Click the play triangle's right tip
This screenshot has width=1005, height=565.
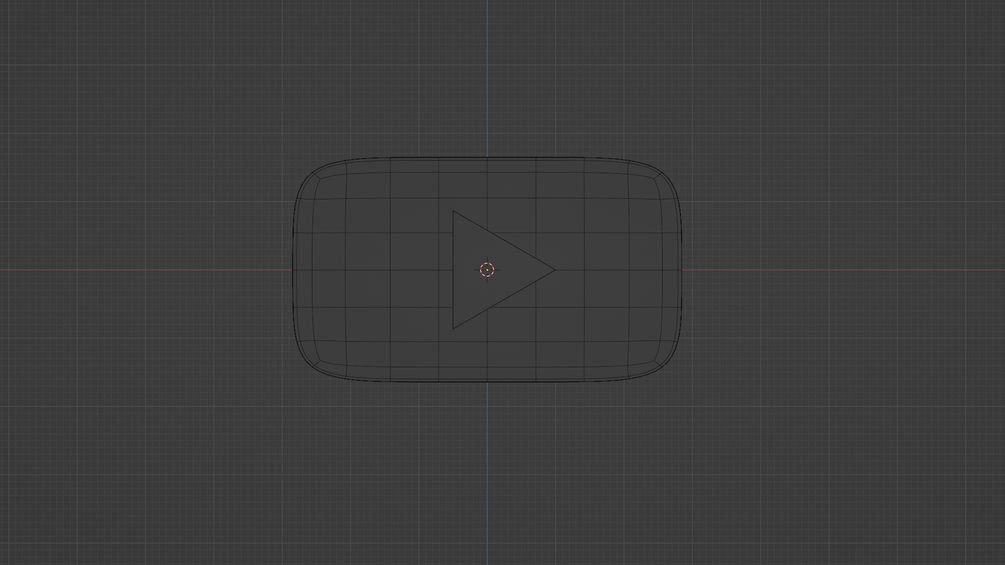[554, 270]
